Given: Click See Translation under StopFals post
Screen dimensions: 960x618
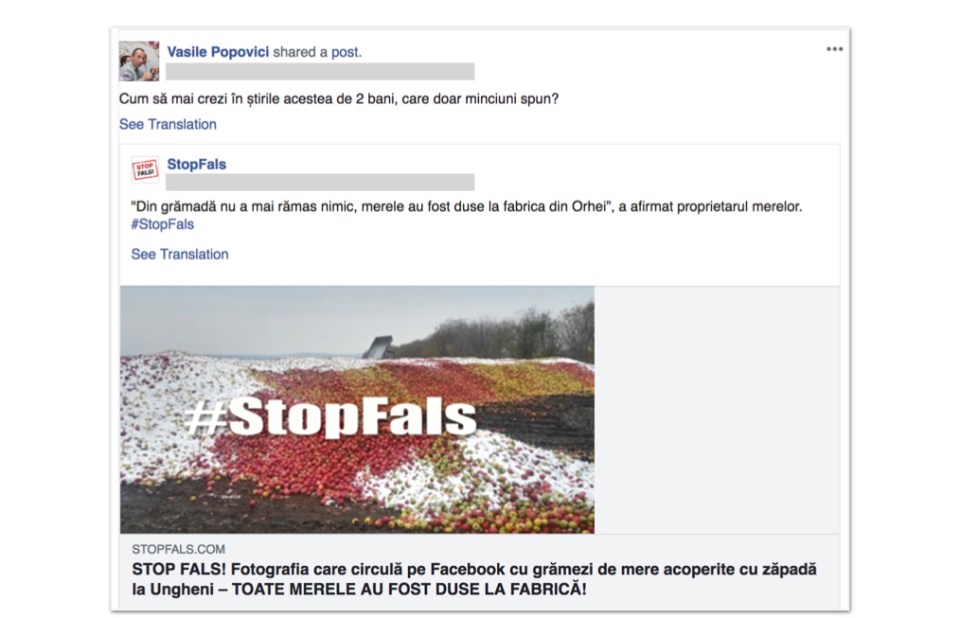Looking at the screenshot, I should pos(179,254).
